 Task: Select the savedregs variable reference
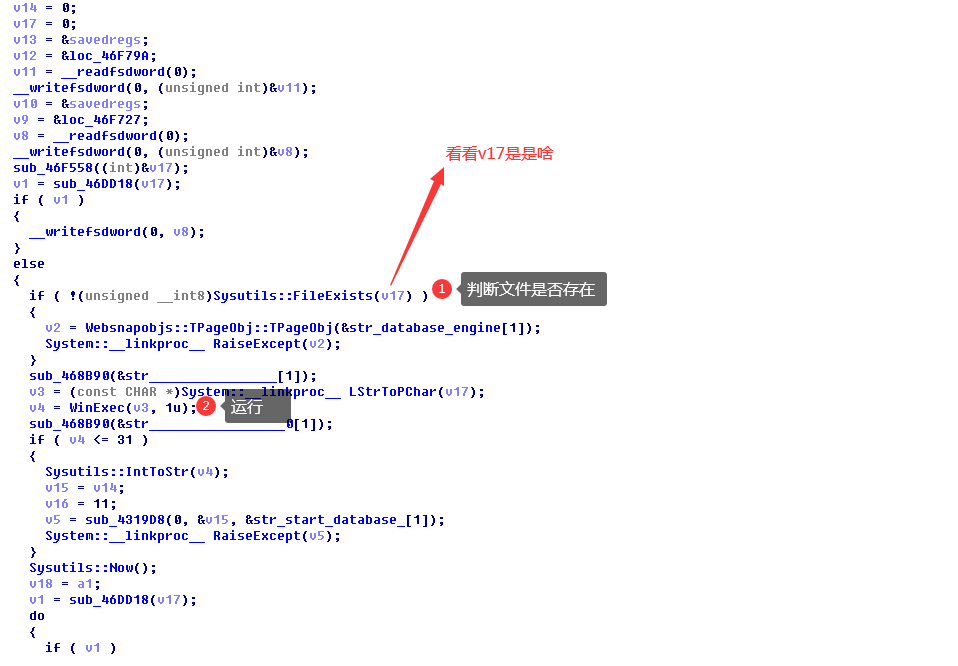[x=105, y=39]
